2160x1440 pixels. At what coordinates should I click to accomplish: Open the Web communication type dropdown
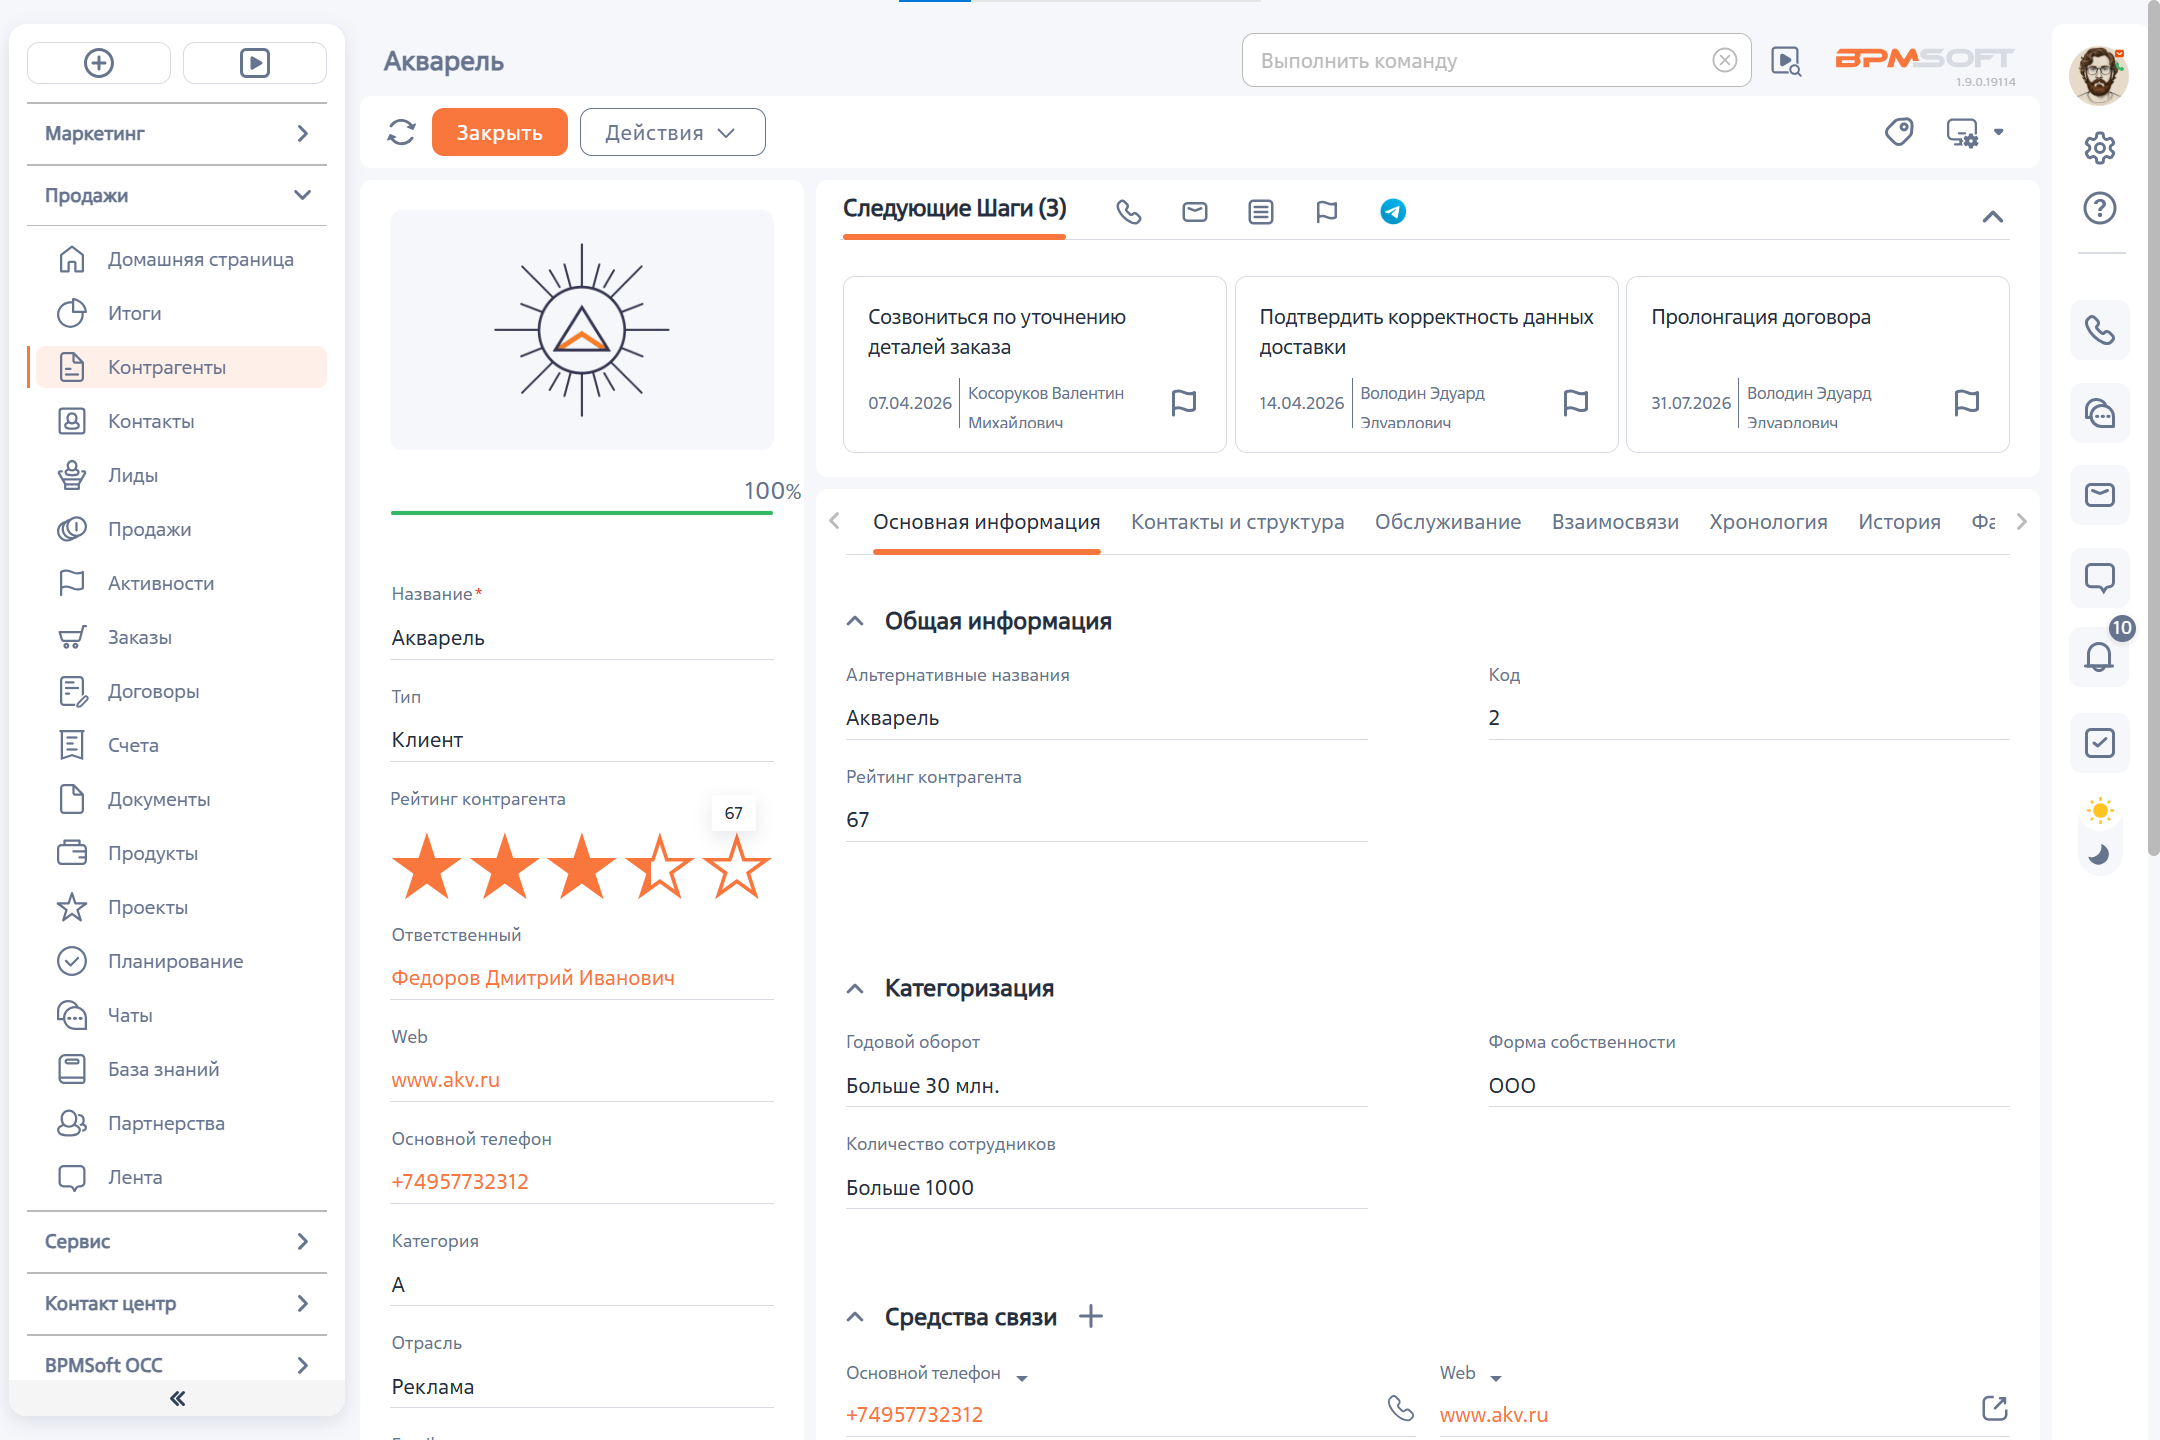pos(1496,1377)
